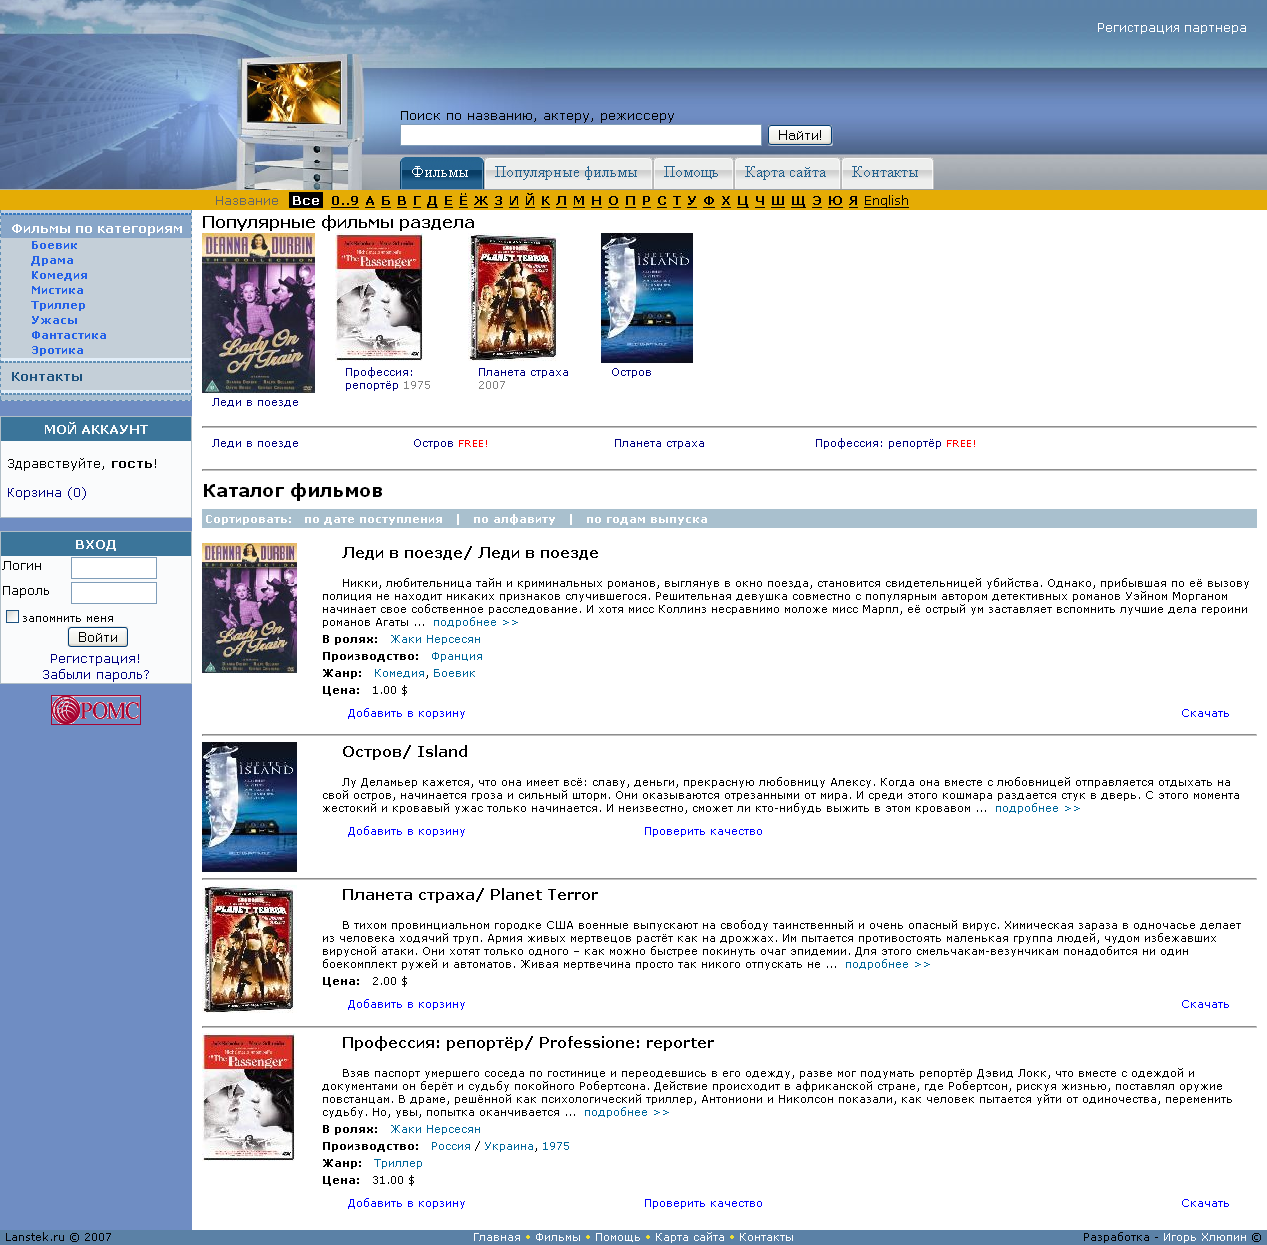Focus the movie search input field
1267x1245 pixels.
(x=580, y=135)
